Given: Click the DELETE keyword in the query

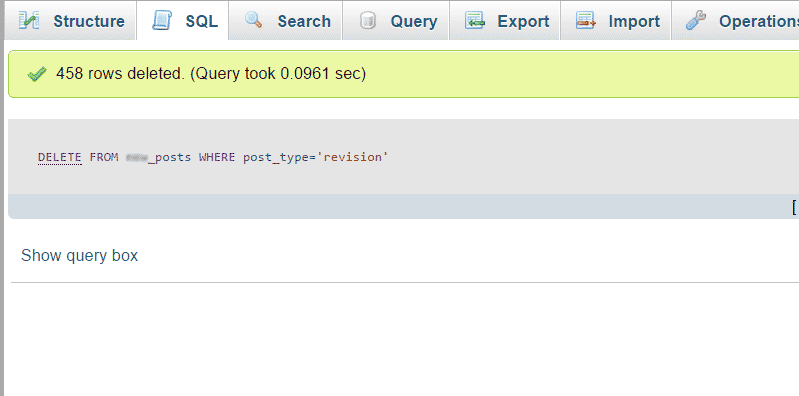Looking at the screenshot, I should click(x=60, y=157).
